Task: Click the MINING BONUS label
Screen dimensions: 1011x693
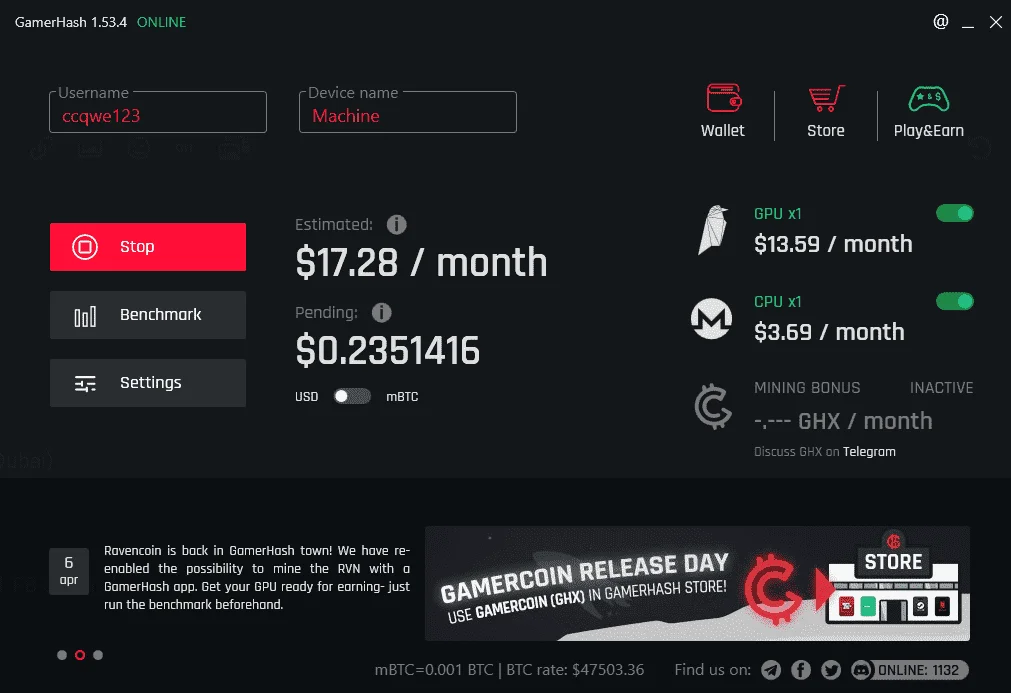Action: (x=807, y=387)
